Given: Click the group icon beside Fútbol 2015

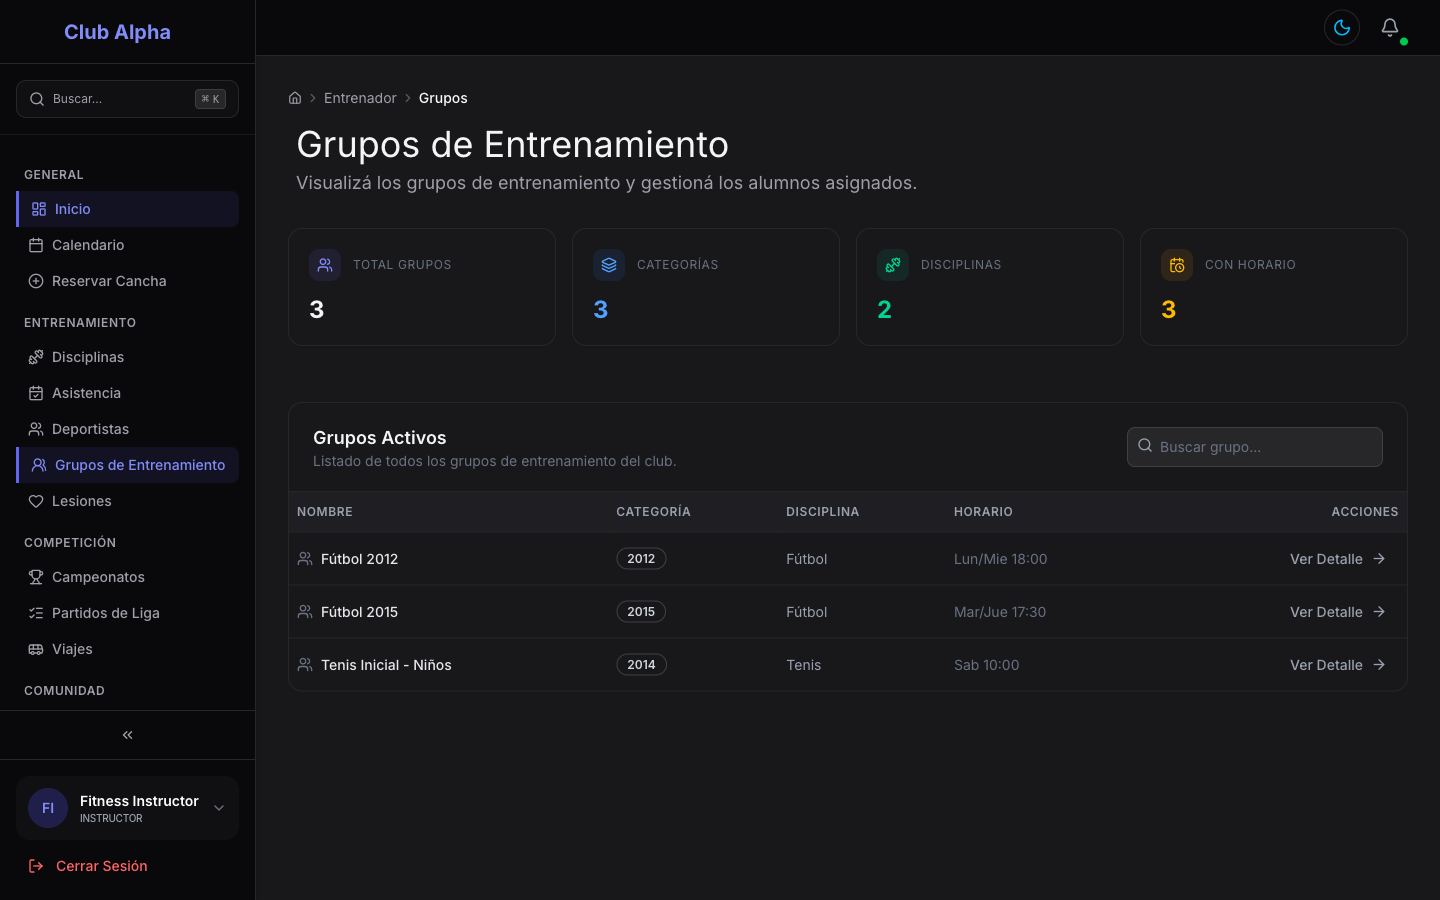Looking at the screenshot, I should pyautogui.click(x=305, y=612).
